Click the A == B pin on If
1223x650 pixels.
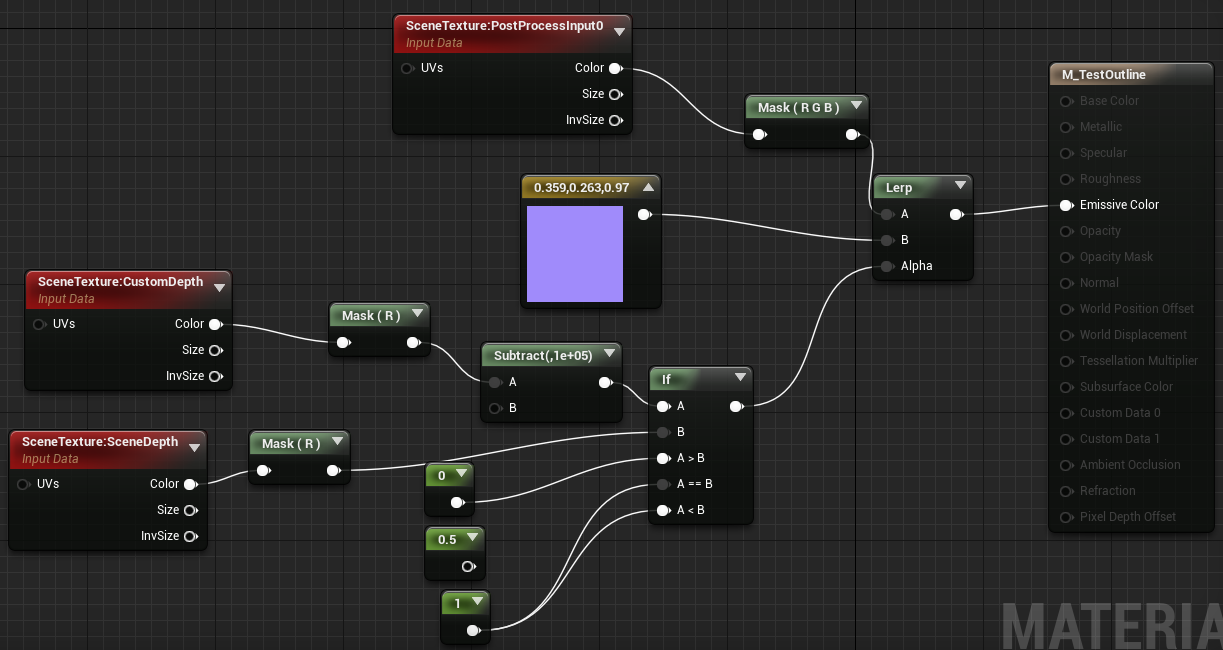tap(663, 484)
